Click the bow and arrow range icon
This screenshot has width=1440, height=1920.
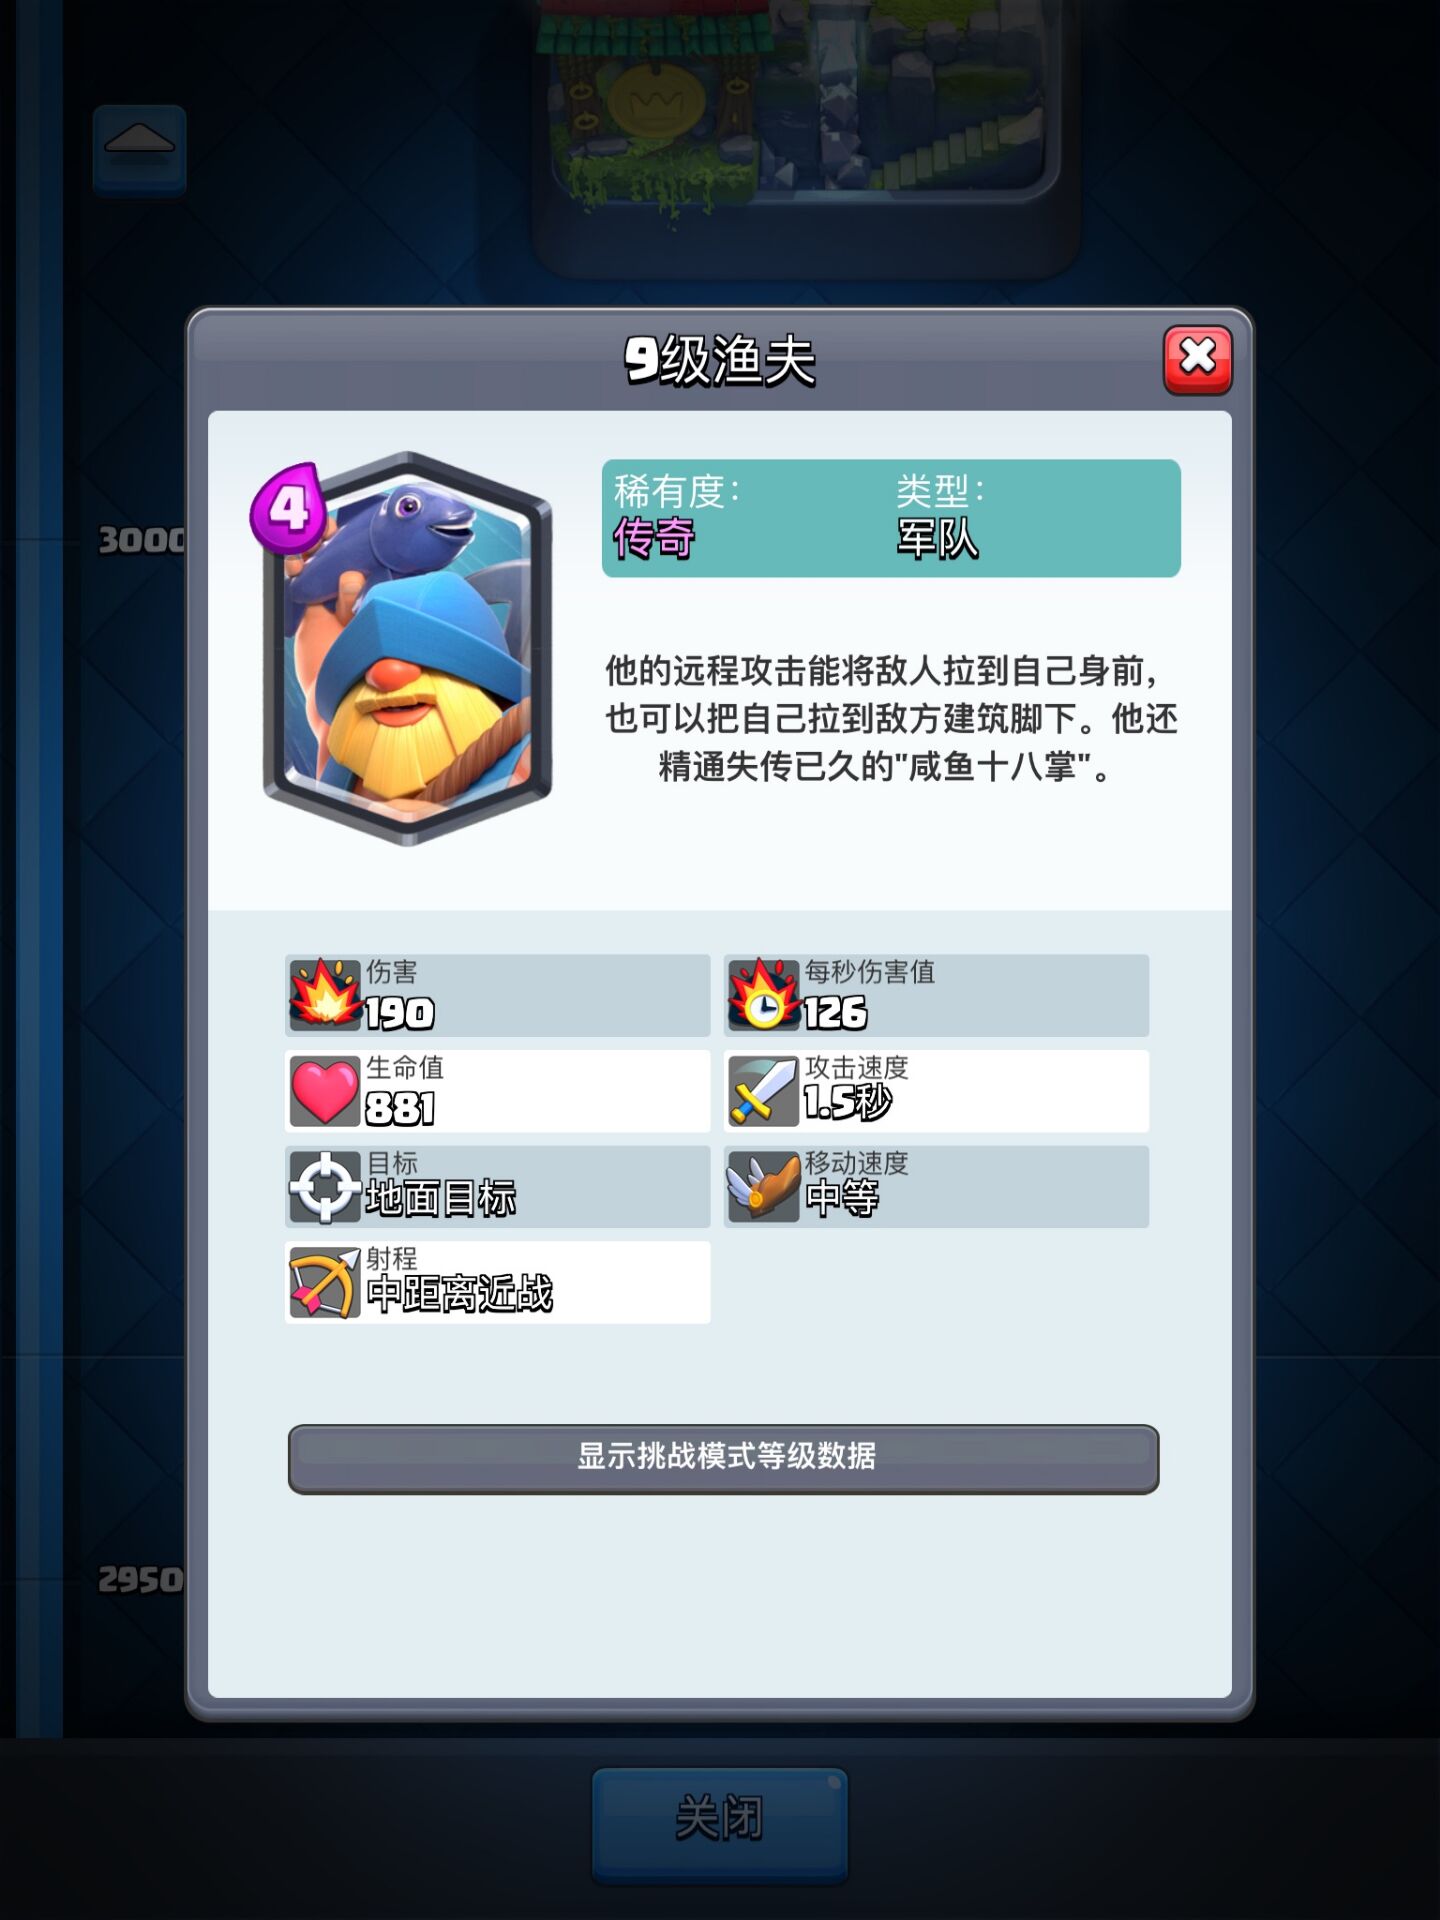[x=325, y=1283]
